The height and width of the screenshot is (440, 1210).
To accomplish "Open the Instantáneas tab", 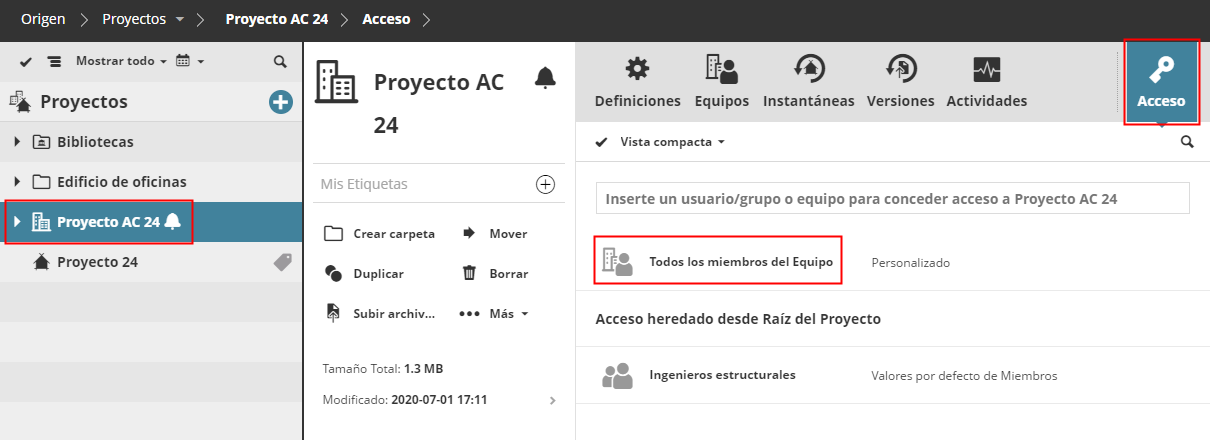I will (x=808, y=82).
